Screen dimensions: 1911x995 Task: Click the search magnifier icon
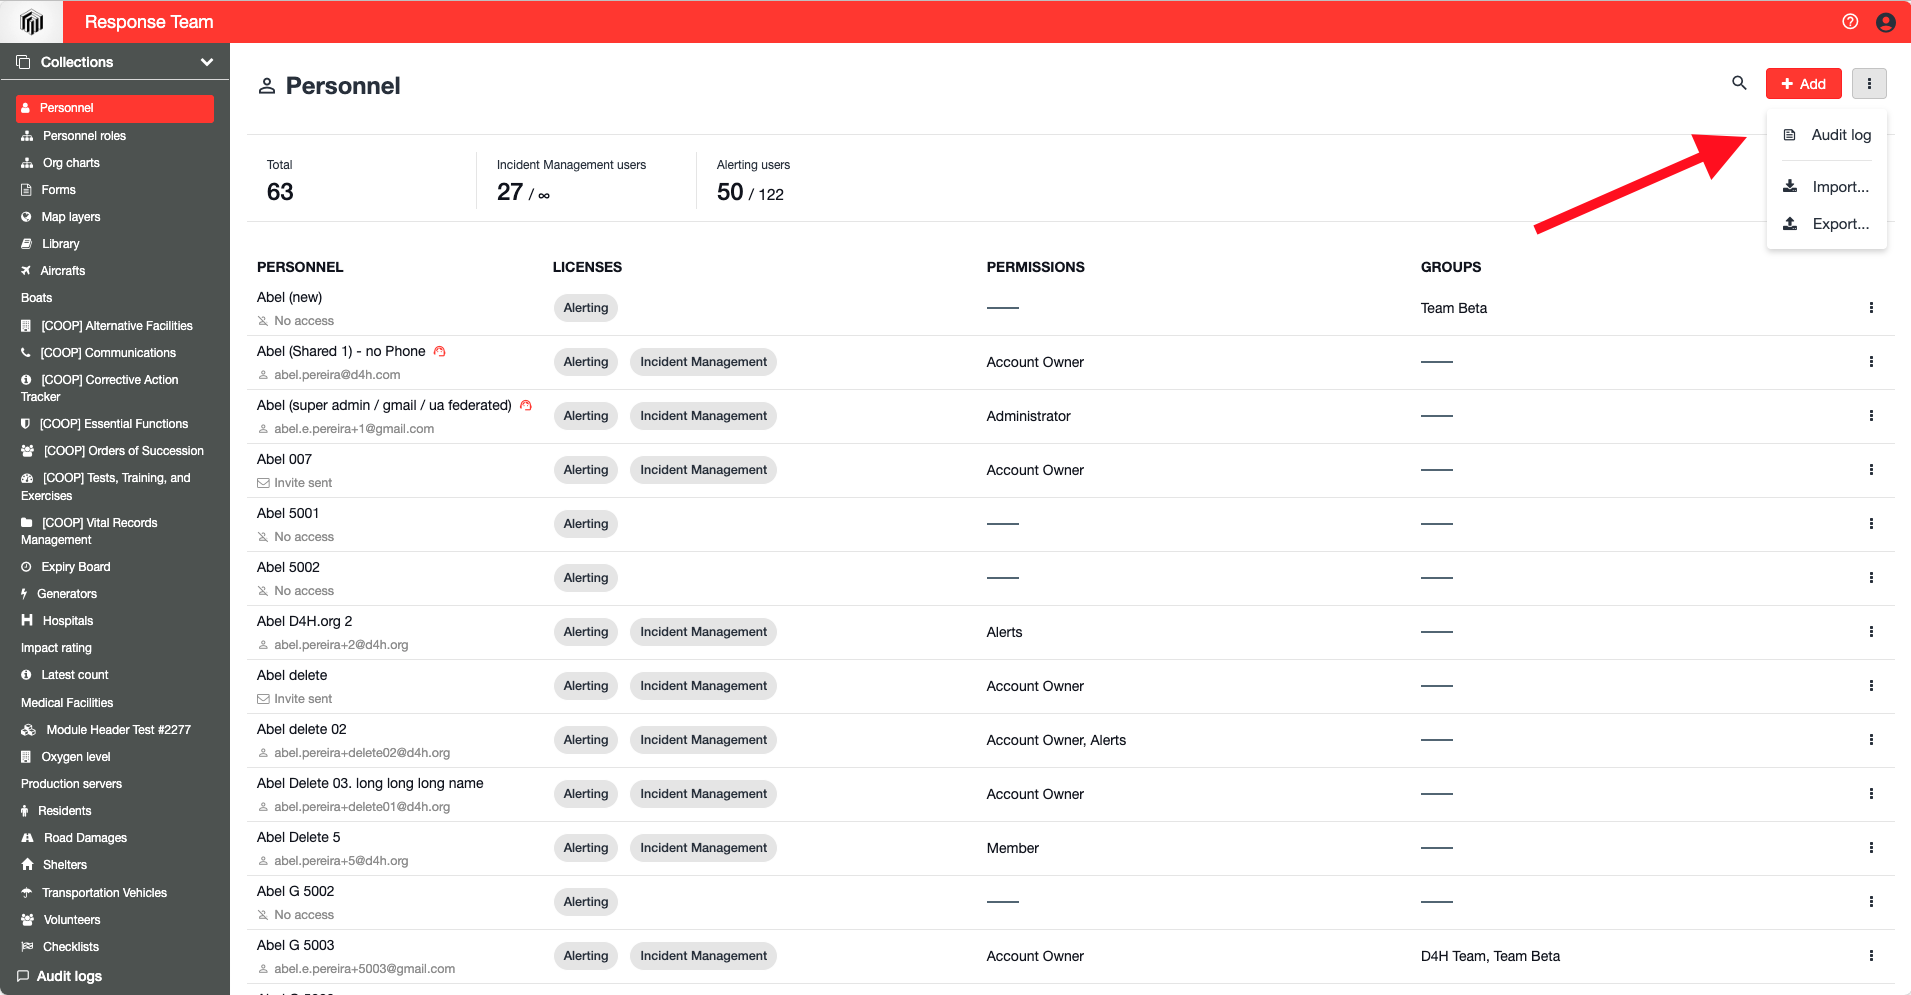point(1739,83)
